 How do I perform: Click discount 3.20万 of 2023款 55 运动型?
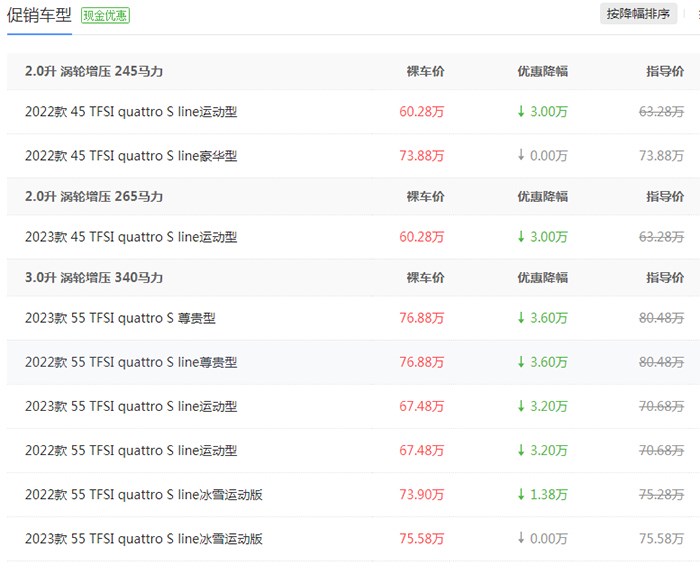point(542,406)
